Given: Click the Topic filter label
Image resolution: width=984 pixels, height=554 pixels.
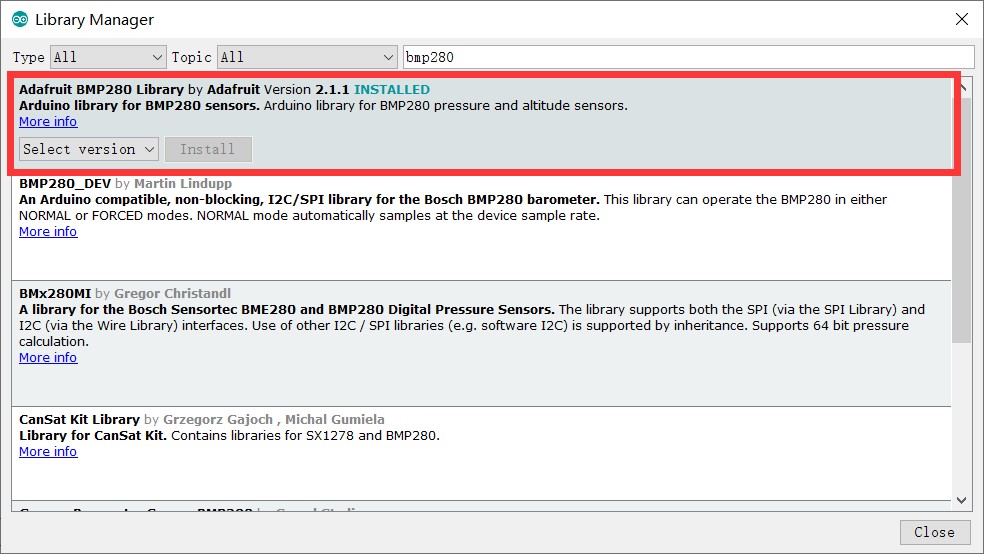Looking at the screenshot, I should [191, 57].
